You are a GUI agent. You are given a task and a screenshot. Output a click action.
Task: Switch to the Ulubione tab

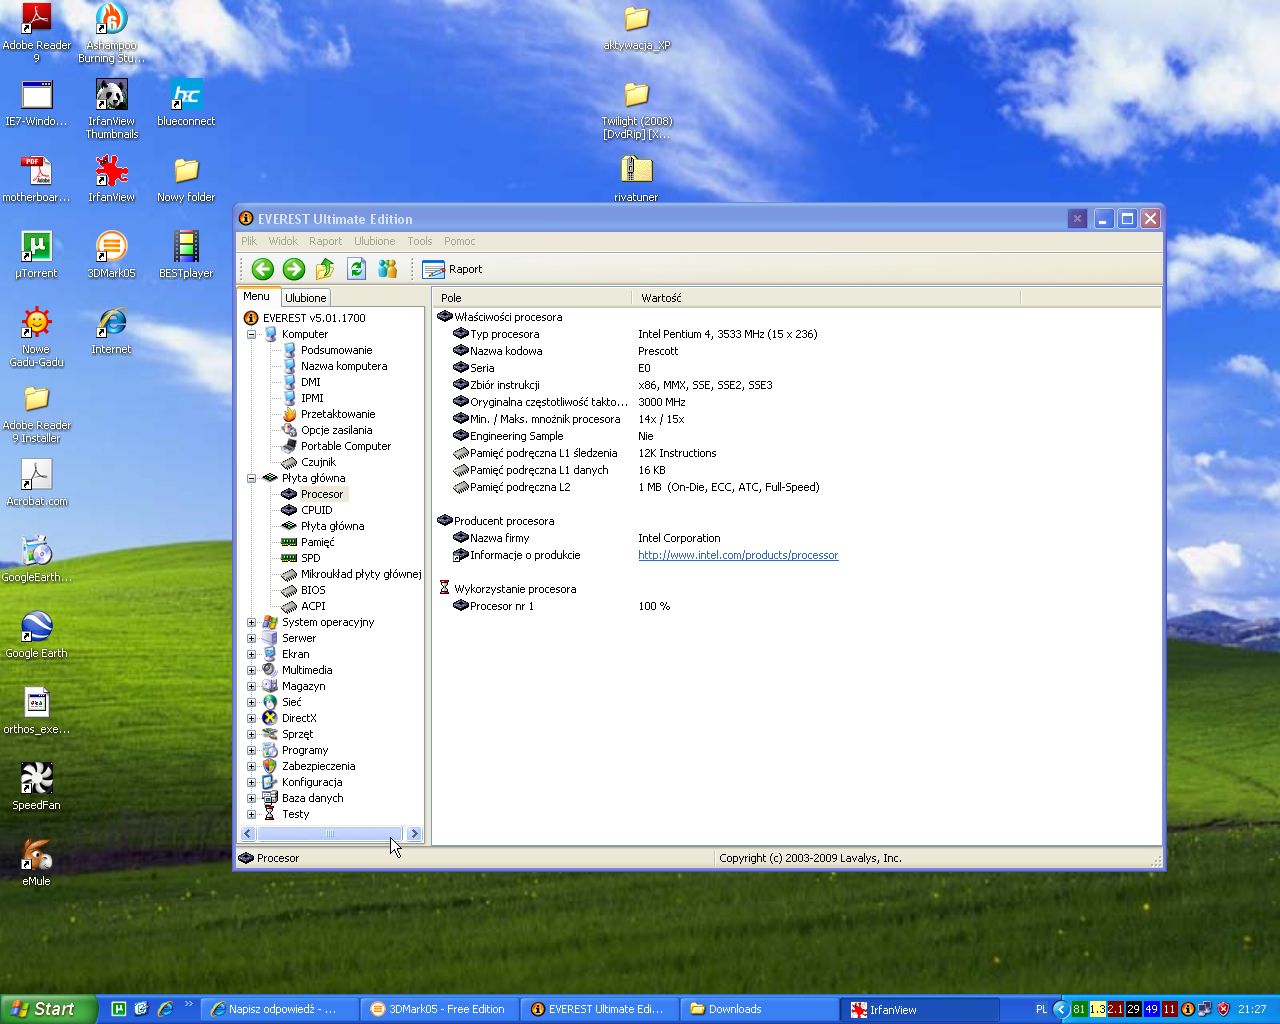305,298
